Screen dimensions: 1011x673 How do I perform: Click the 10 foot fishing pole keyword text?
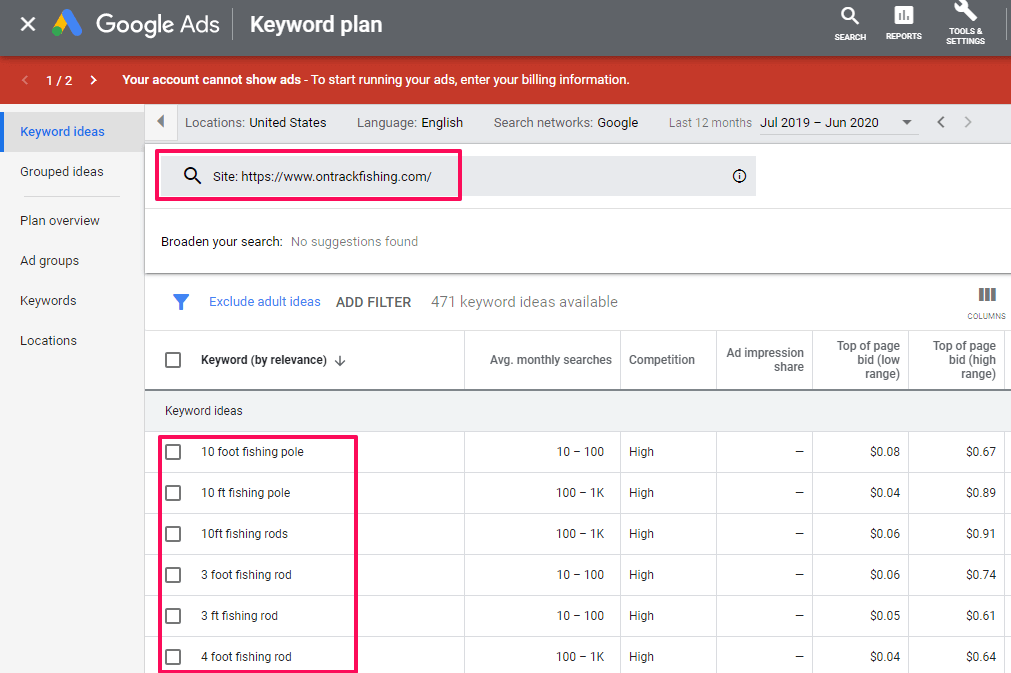click(252, 452)
